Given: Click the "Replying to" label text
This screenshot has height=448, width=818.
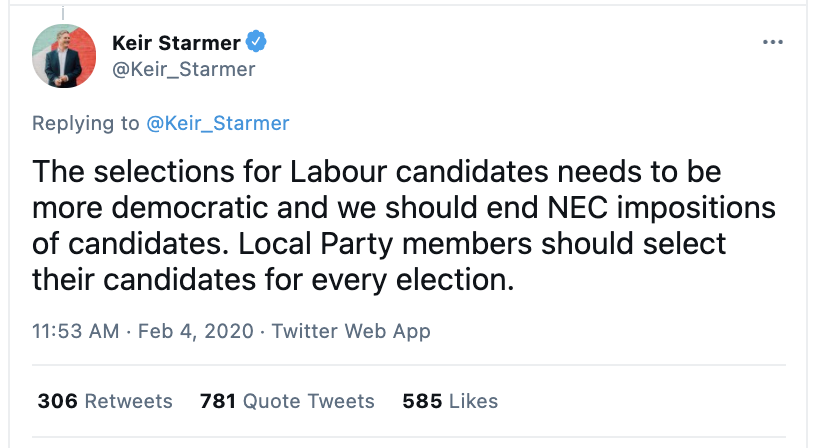Looking at the screenshot, I should point(86,123).
